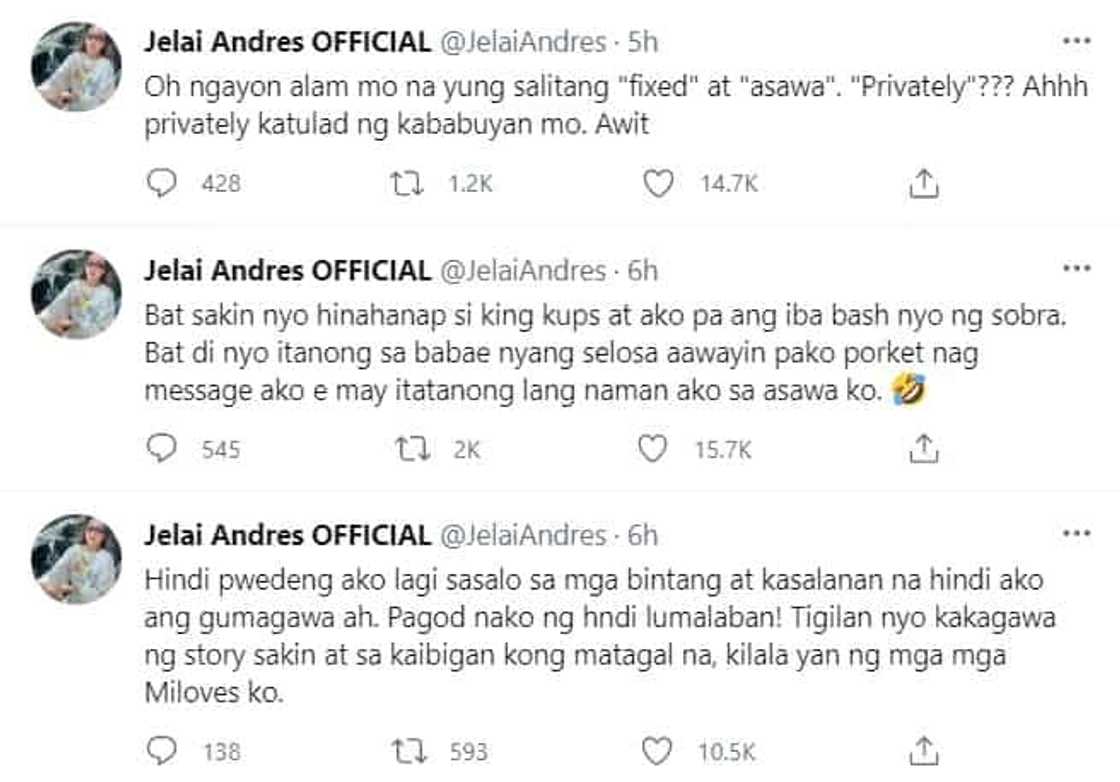The height and width of the screenshot is (782, 1120).
Task: Share the tweet mentioning Miloves
Action: click(925, 749)
